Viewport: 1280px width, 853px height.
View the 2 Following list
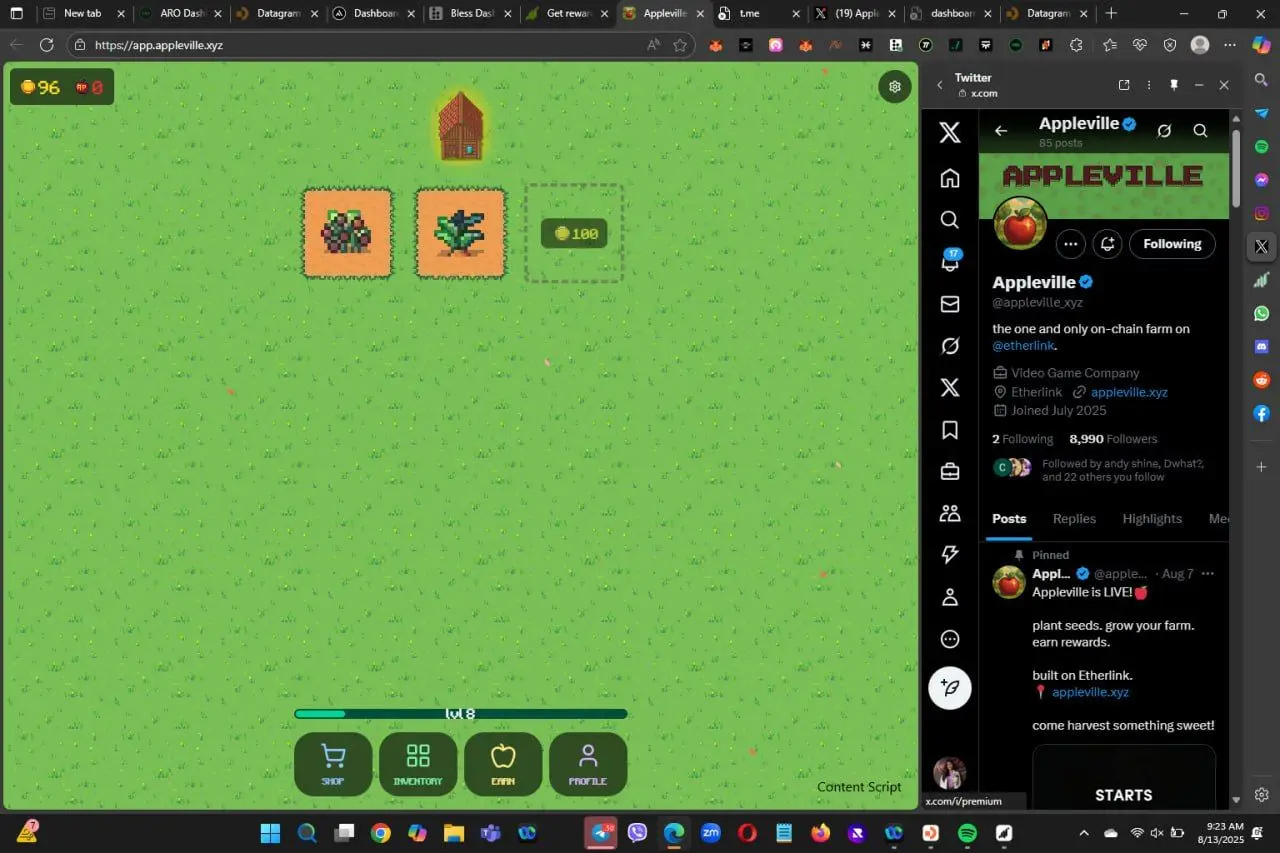pyautogui.click(x=1022, y=439)
